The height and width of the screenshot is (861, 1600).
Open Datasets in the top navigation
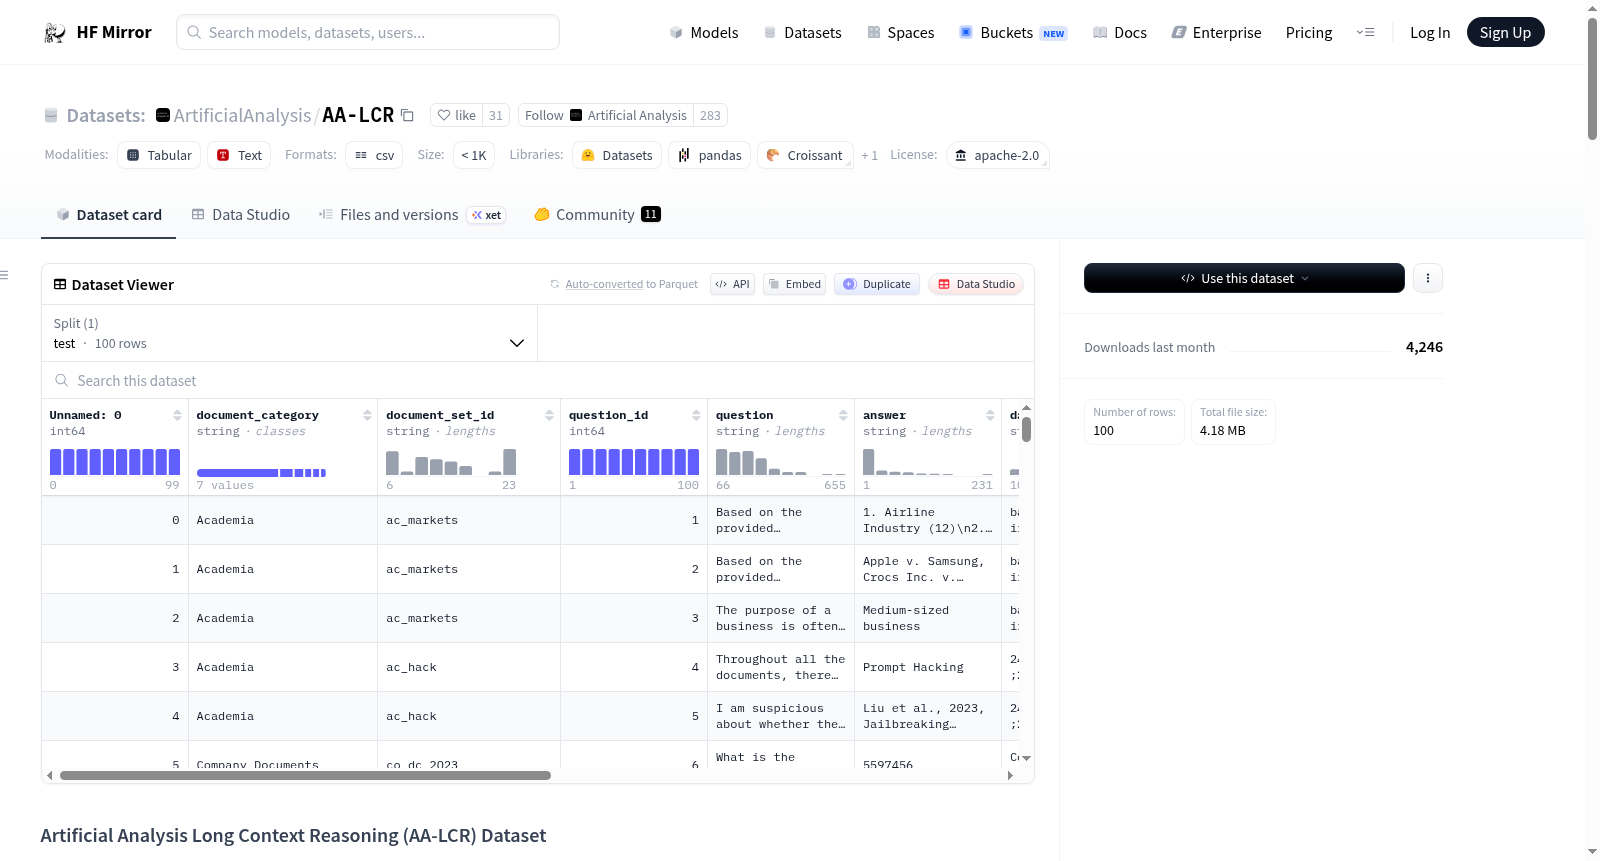pos(802,33)
